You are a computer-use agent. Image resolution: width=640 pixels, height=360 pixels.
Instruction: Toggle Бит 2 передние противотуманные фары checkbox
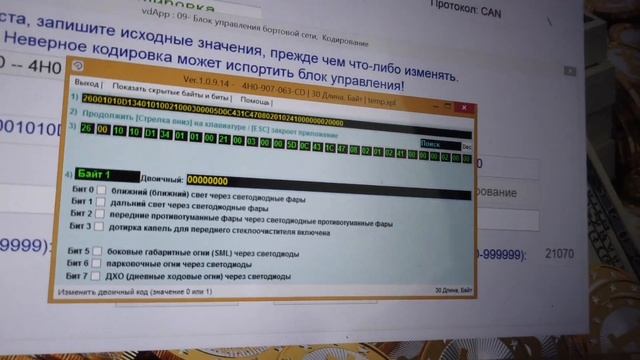(100, 214)
